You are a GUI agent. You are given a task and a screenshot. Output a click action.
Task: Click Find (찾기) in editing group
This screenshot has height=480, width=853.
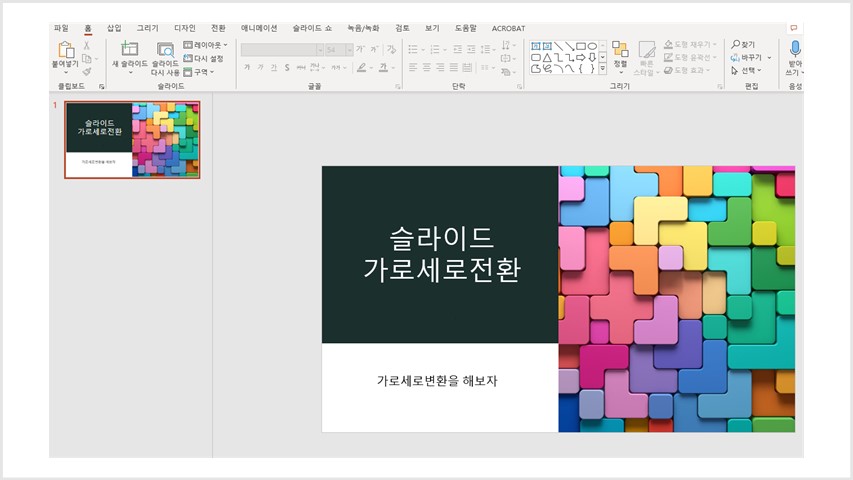pyautogui.click(x=743, y=44)
